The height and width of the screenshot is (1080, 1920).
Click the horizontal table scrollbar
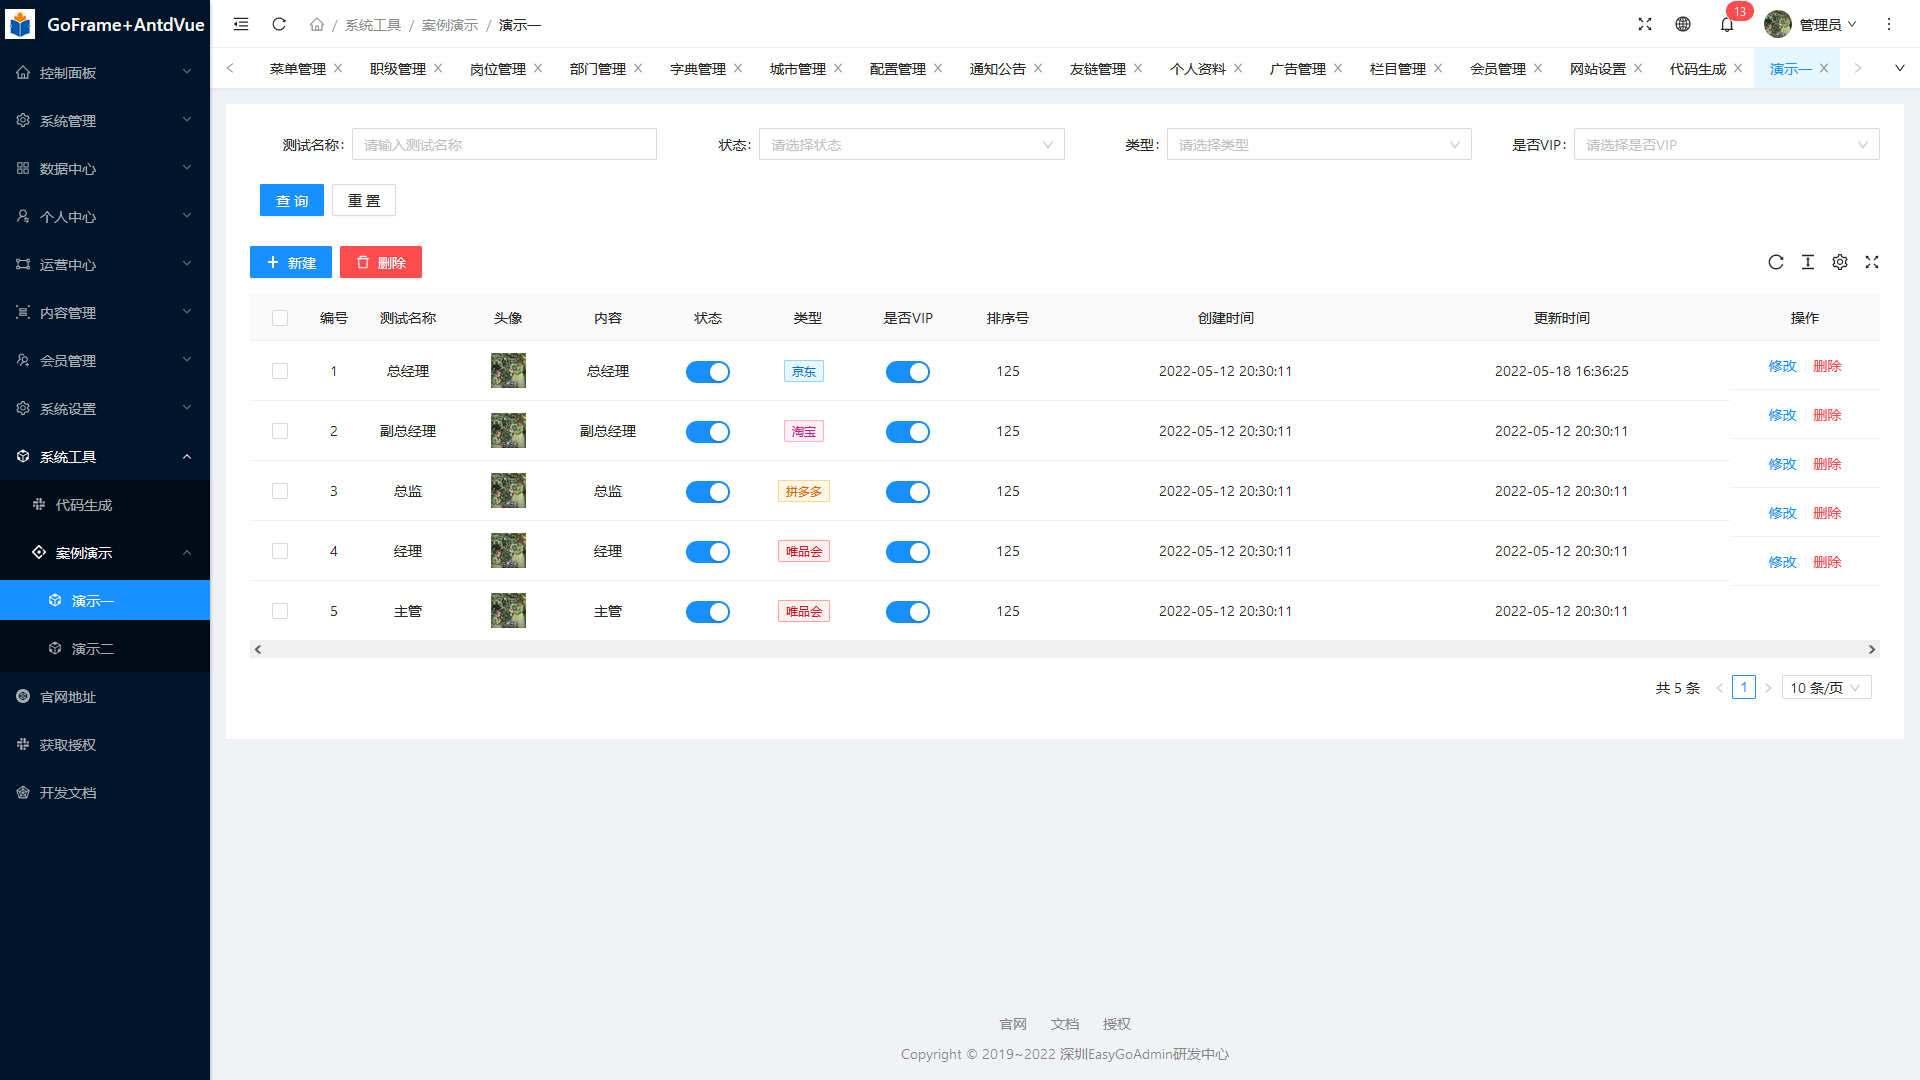coord(1064,650)
